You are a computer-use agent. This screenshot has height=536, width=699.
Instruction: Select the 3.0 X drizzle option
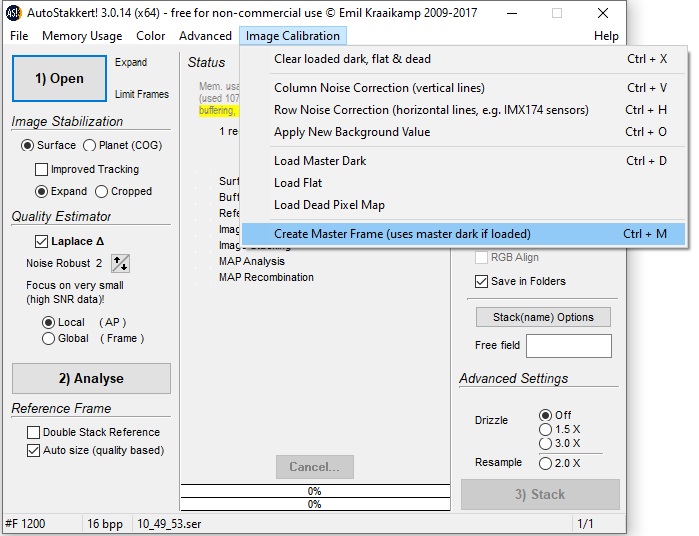pyautogui.click(x=545, y=443)
